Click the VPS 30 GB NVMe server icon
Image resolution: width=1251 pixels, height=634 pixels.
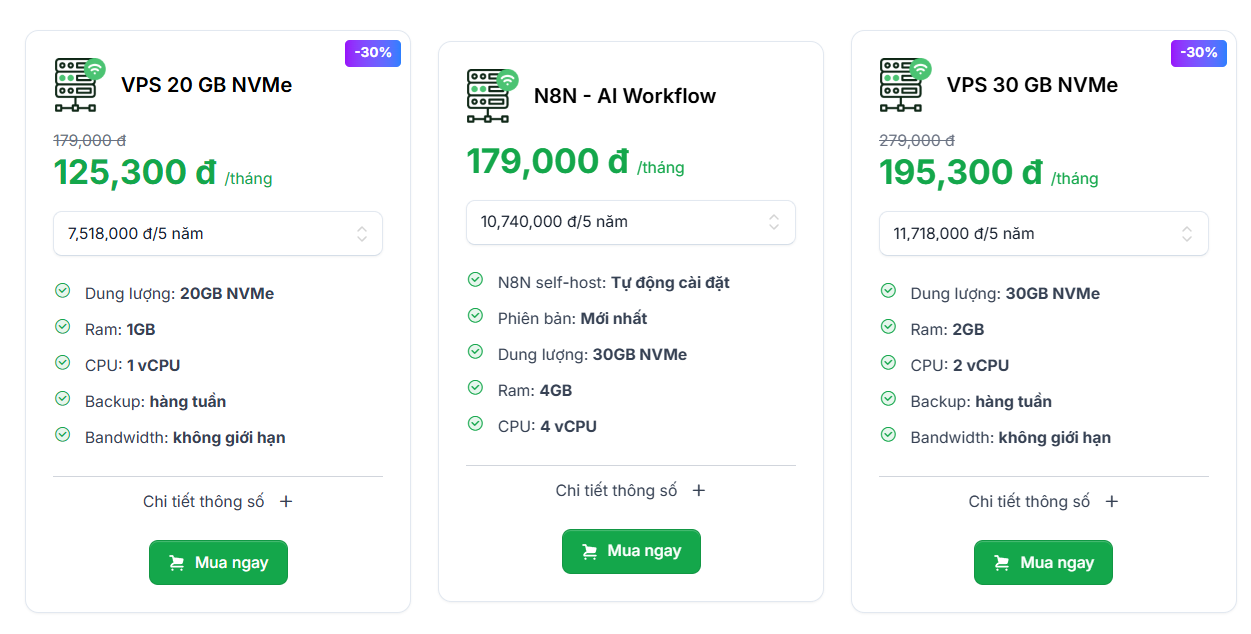[x=905, y=85]
